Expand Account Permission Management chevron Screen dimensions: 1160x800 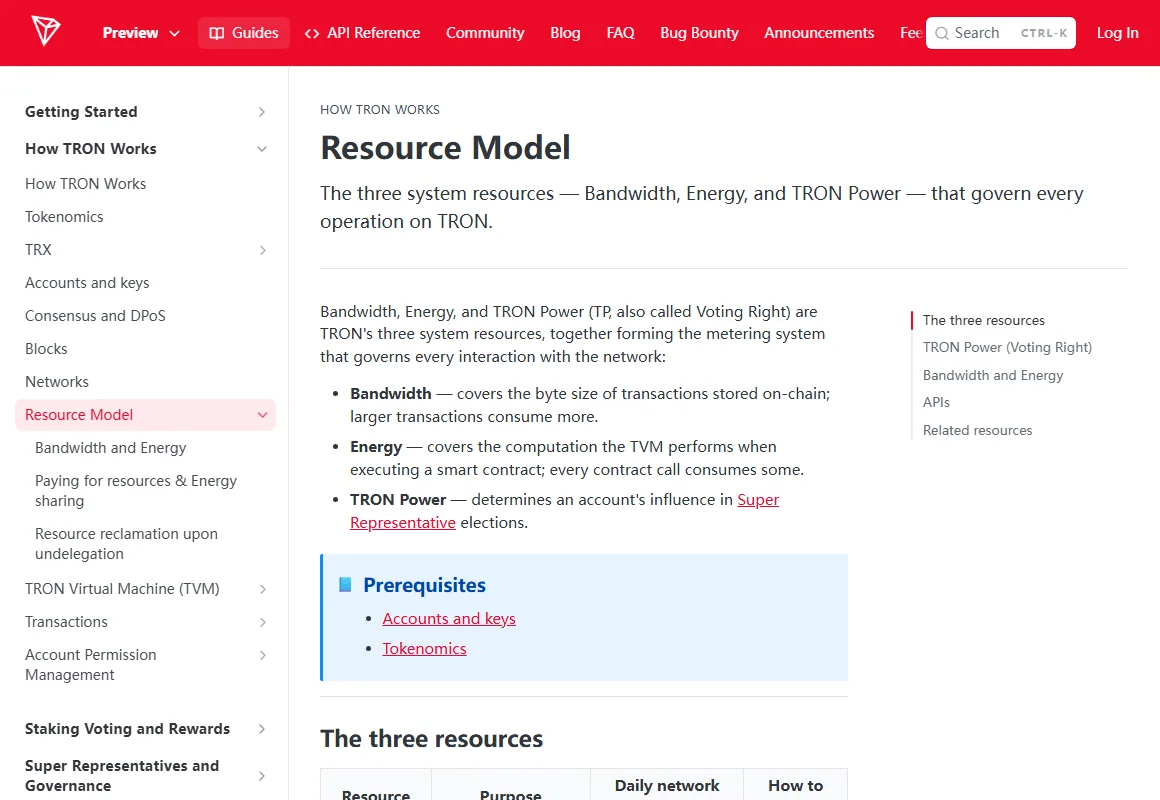pyautogui.click(x=263, y=655)
